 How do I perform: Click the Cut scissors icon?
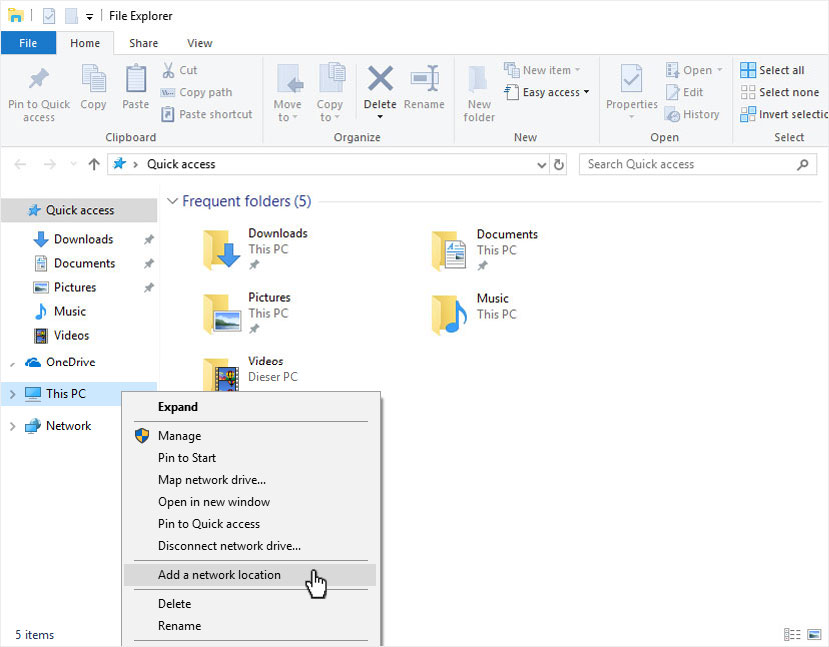168,70
